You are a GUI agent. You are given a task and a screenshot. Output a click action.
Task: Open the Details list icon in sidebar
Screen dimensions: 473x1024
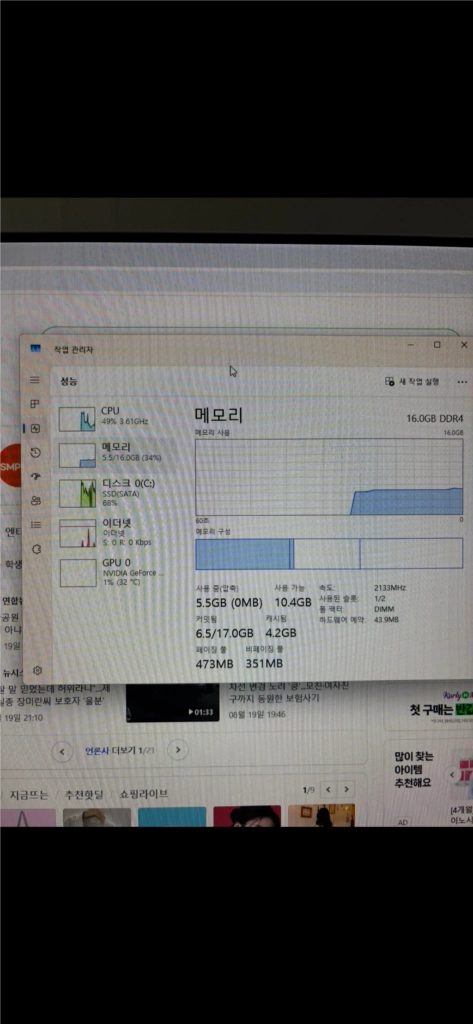tap(36, 524)
